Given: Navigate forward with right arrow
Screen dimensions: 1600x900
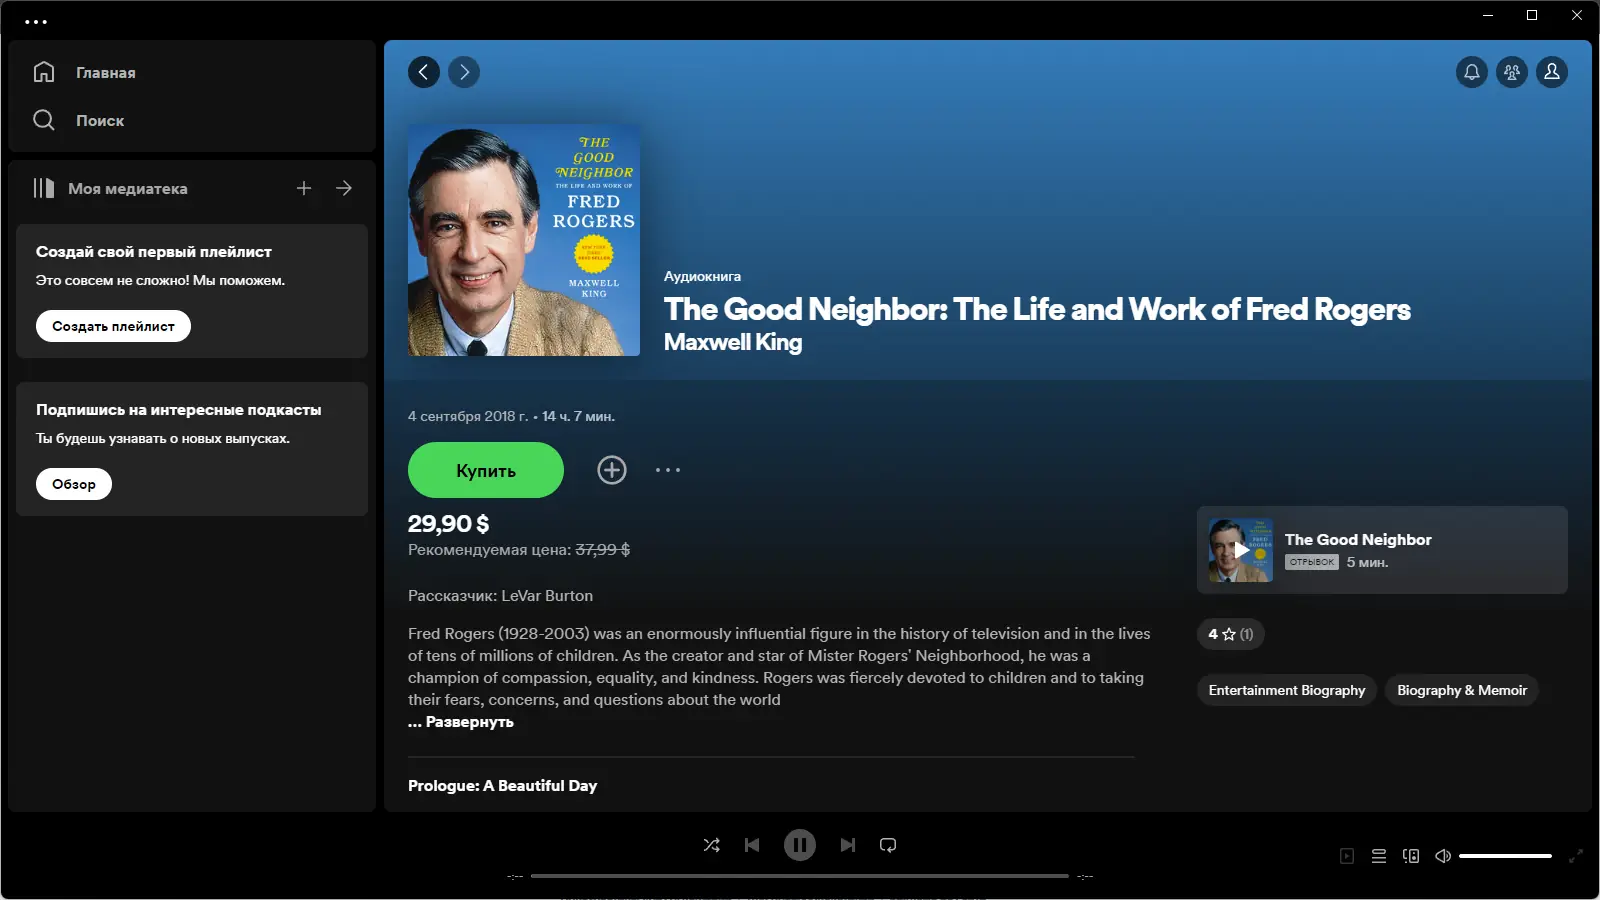Looking at the screenshot, I should [x=464, y=72].
